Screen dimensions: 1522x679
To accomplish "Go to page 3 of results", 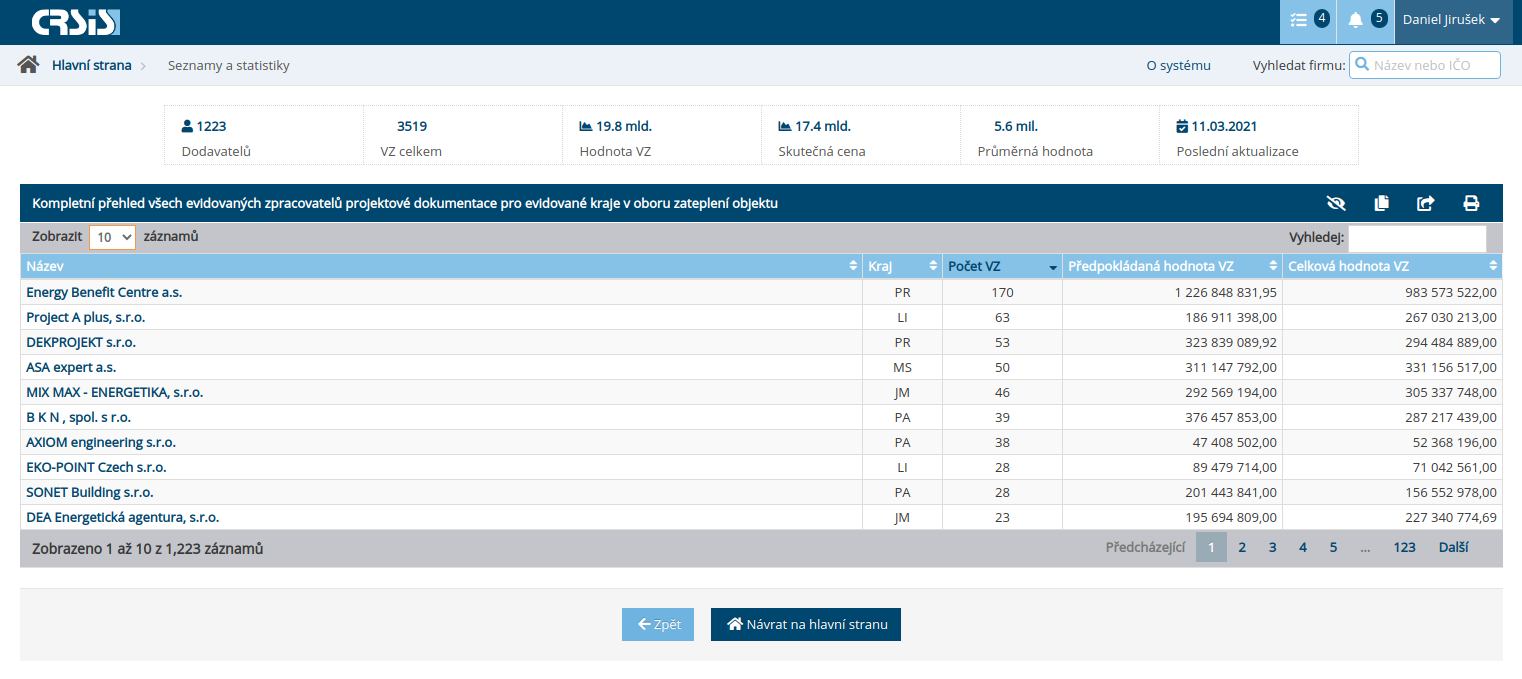I will [1272, 547].
